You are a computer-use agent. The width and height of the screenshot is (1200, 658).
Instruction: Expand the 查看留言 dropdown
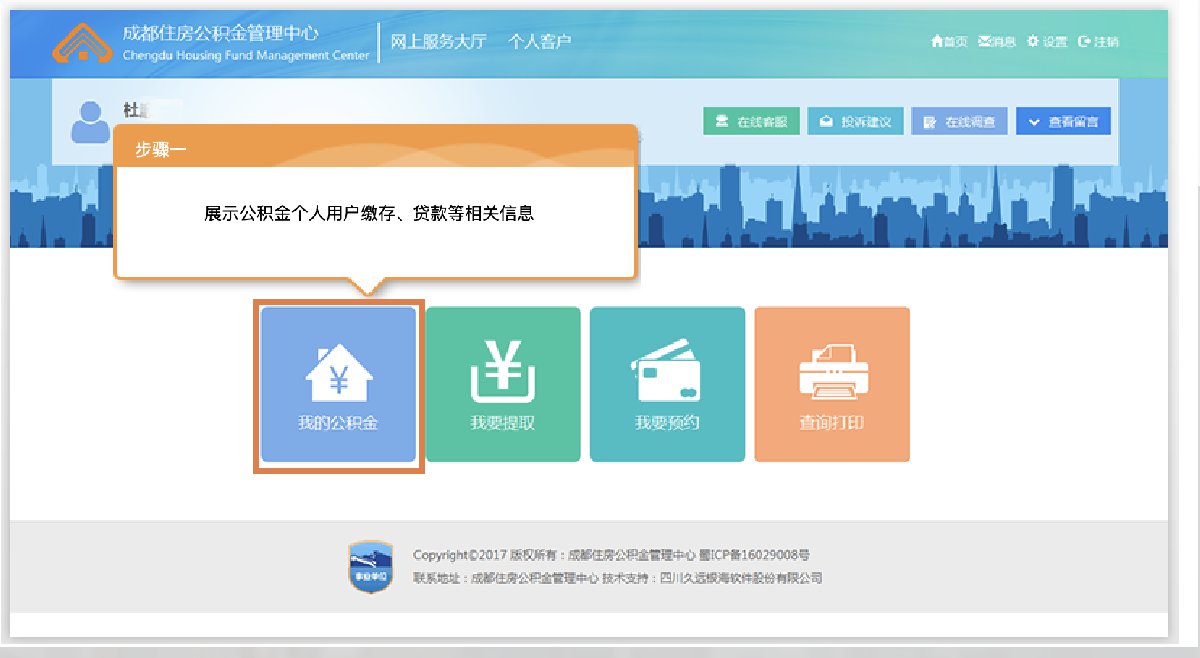click(x=1063, y=122)
